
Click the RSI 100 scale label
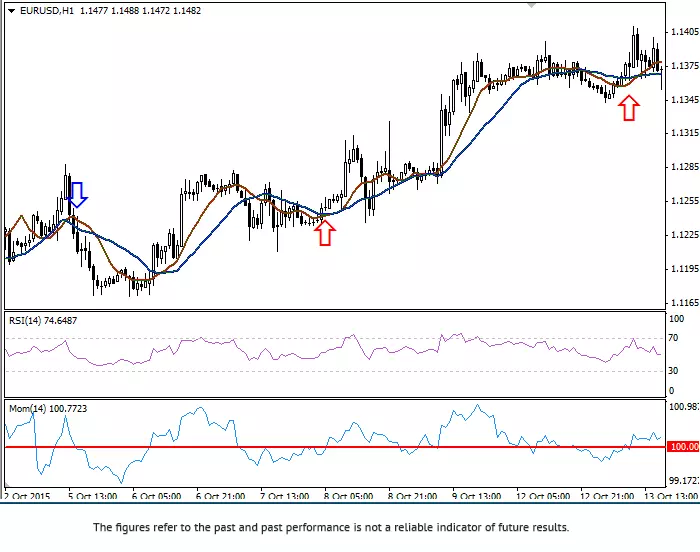tap(676, 319)
